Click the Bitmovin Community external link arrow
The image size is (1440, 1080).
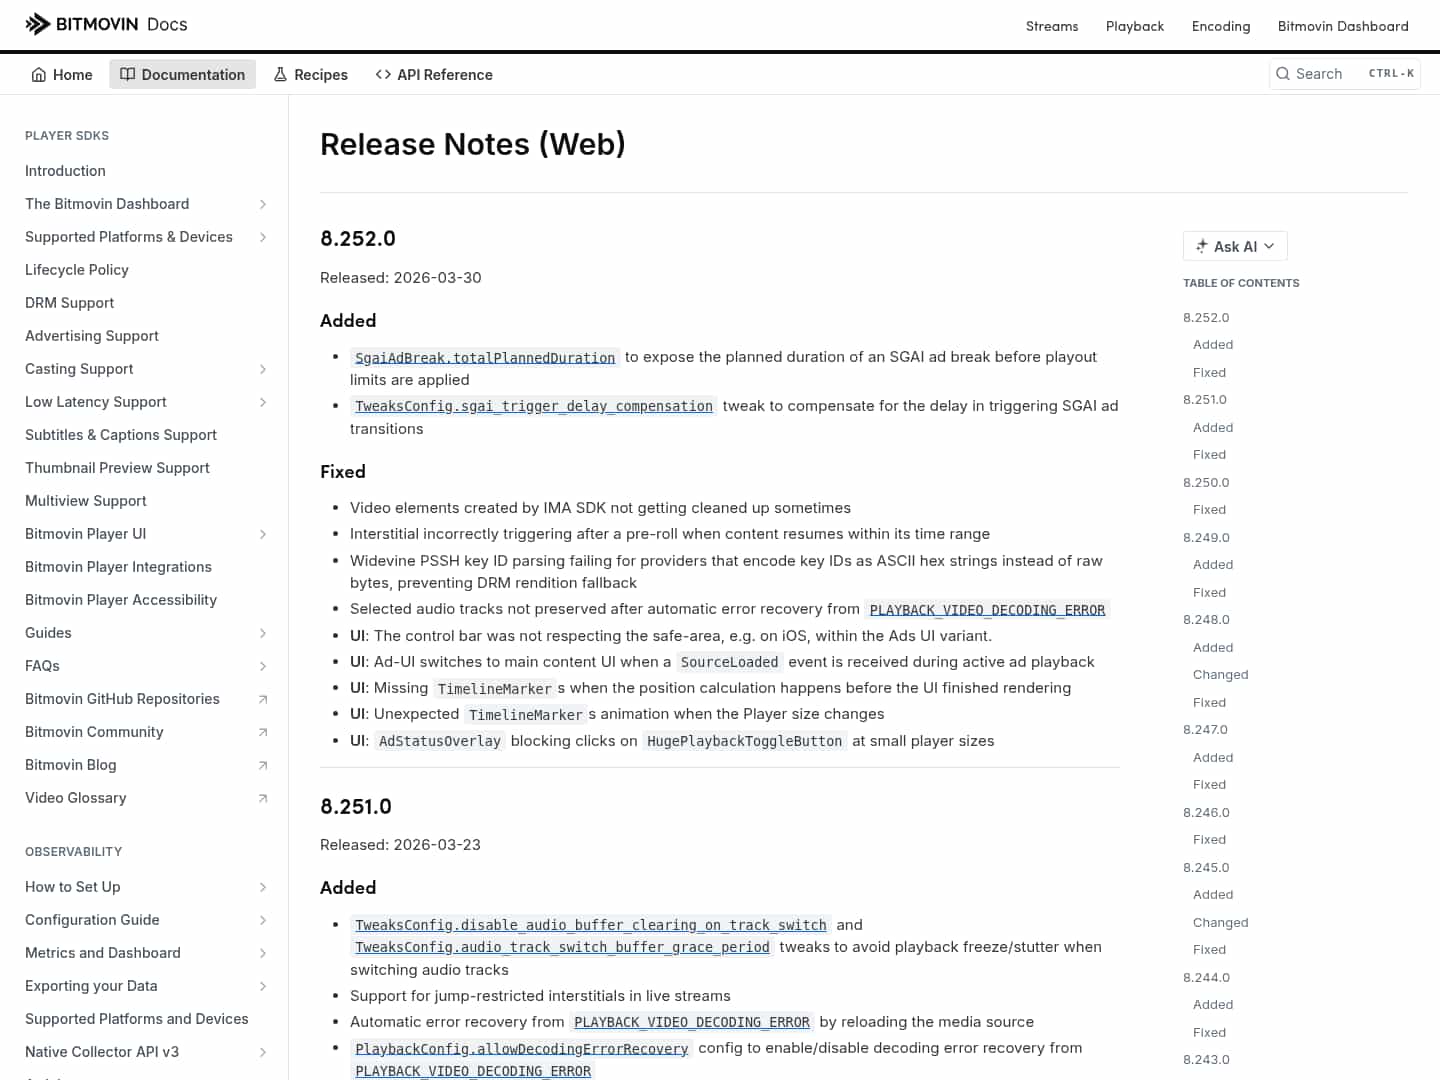pos(262,732)
